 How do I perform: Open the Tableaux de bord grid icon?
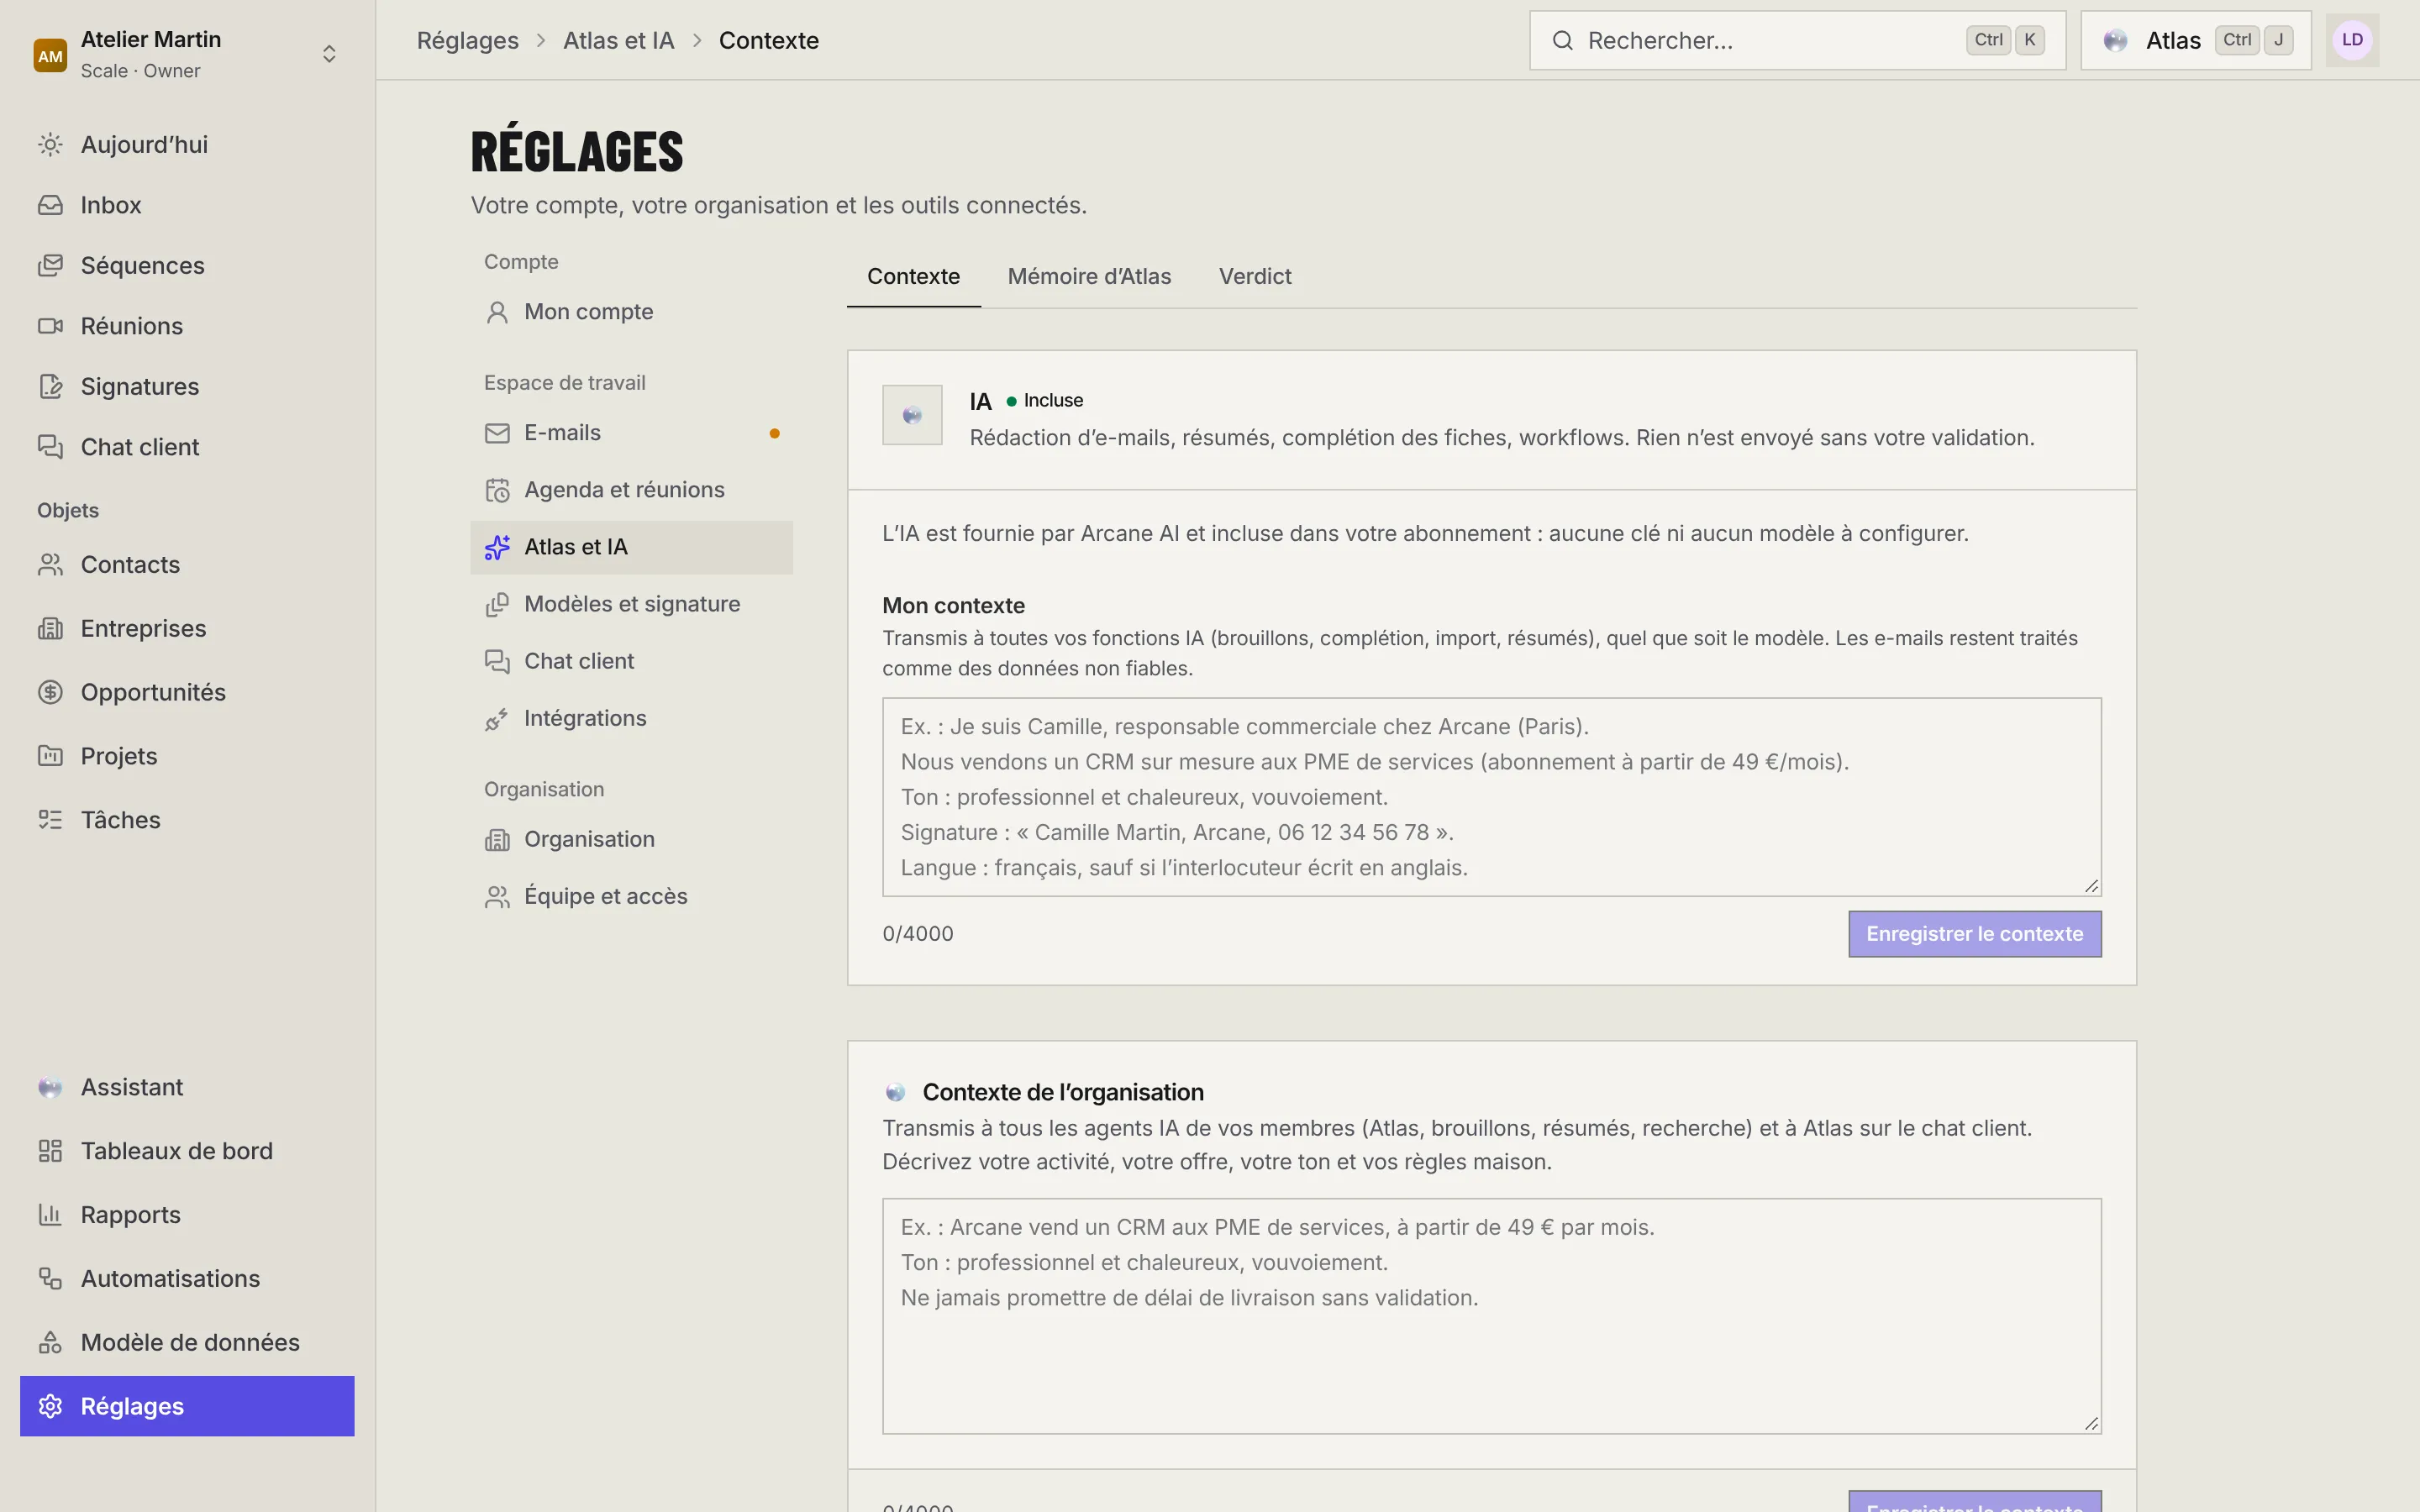(50, 1151)
